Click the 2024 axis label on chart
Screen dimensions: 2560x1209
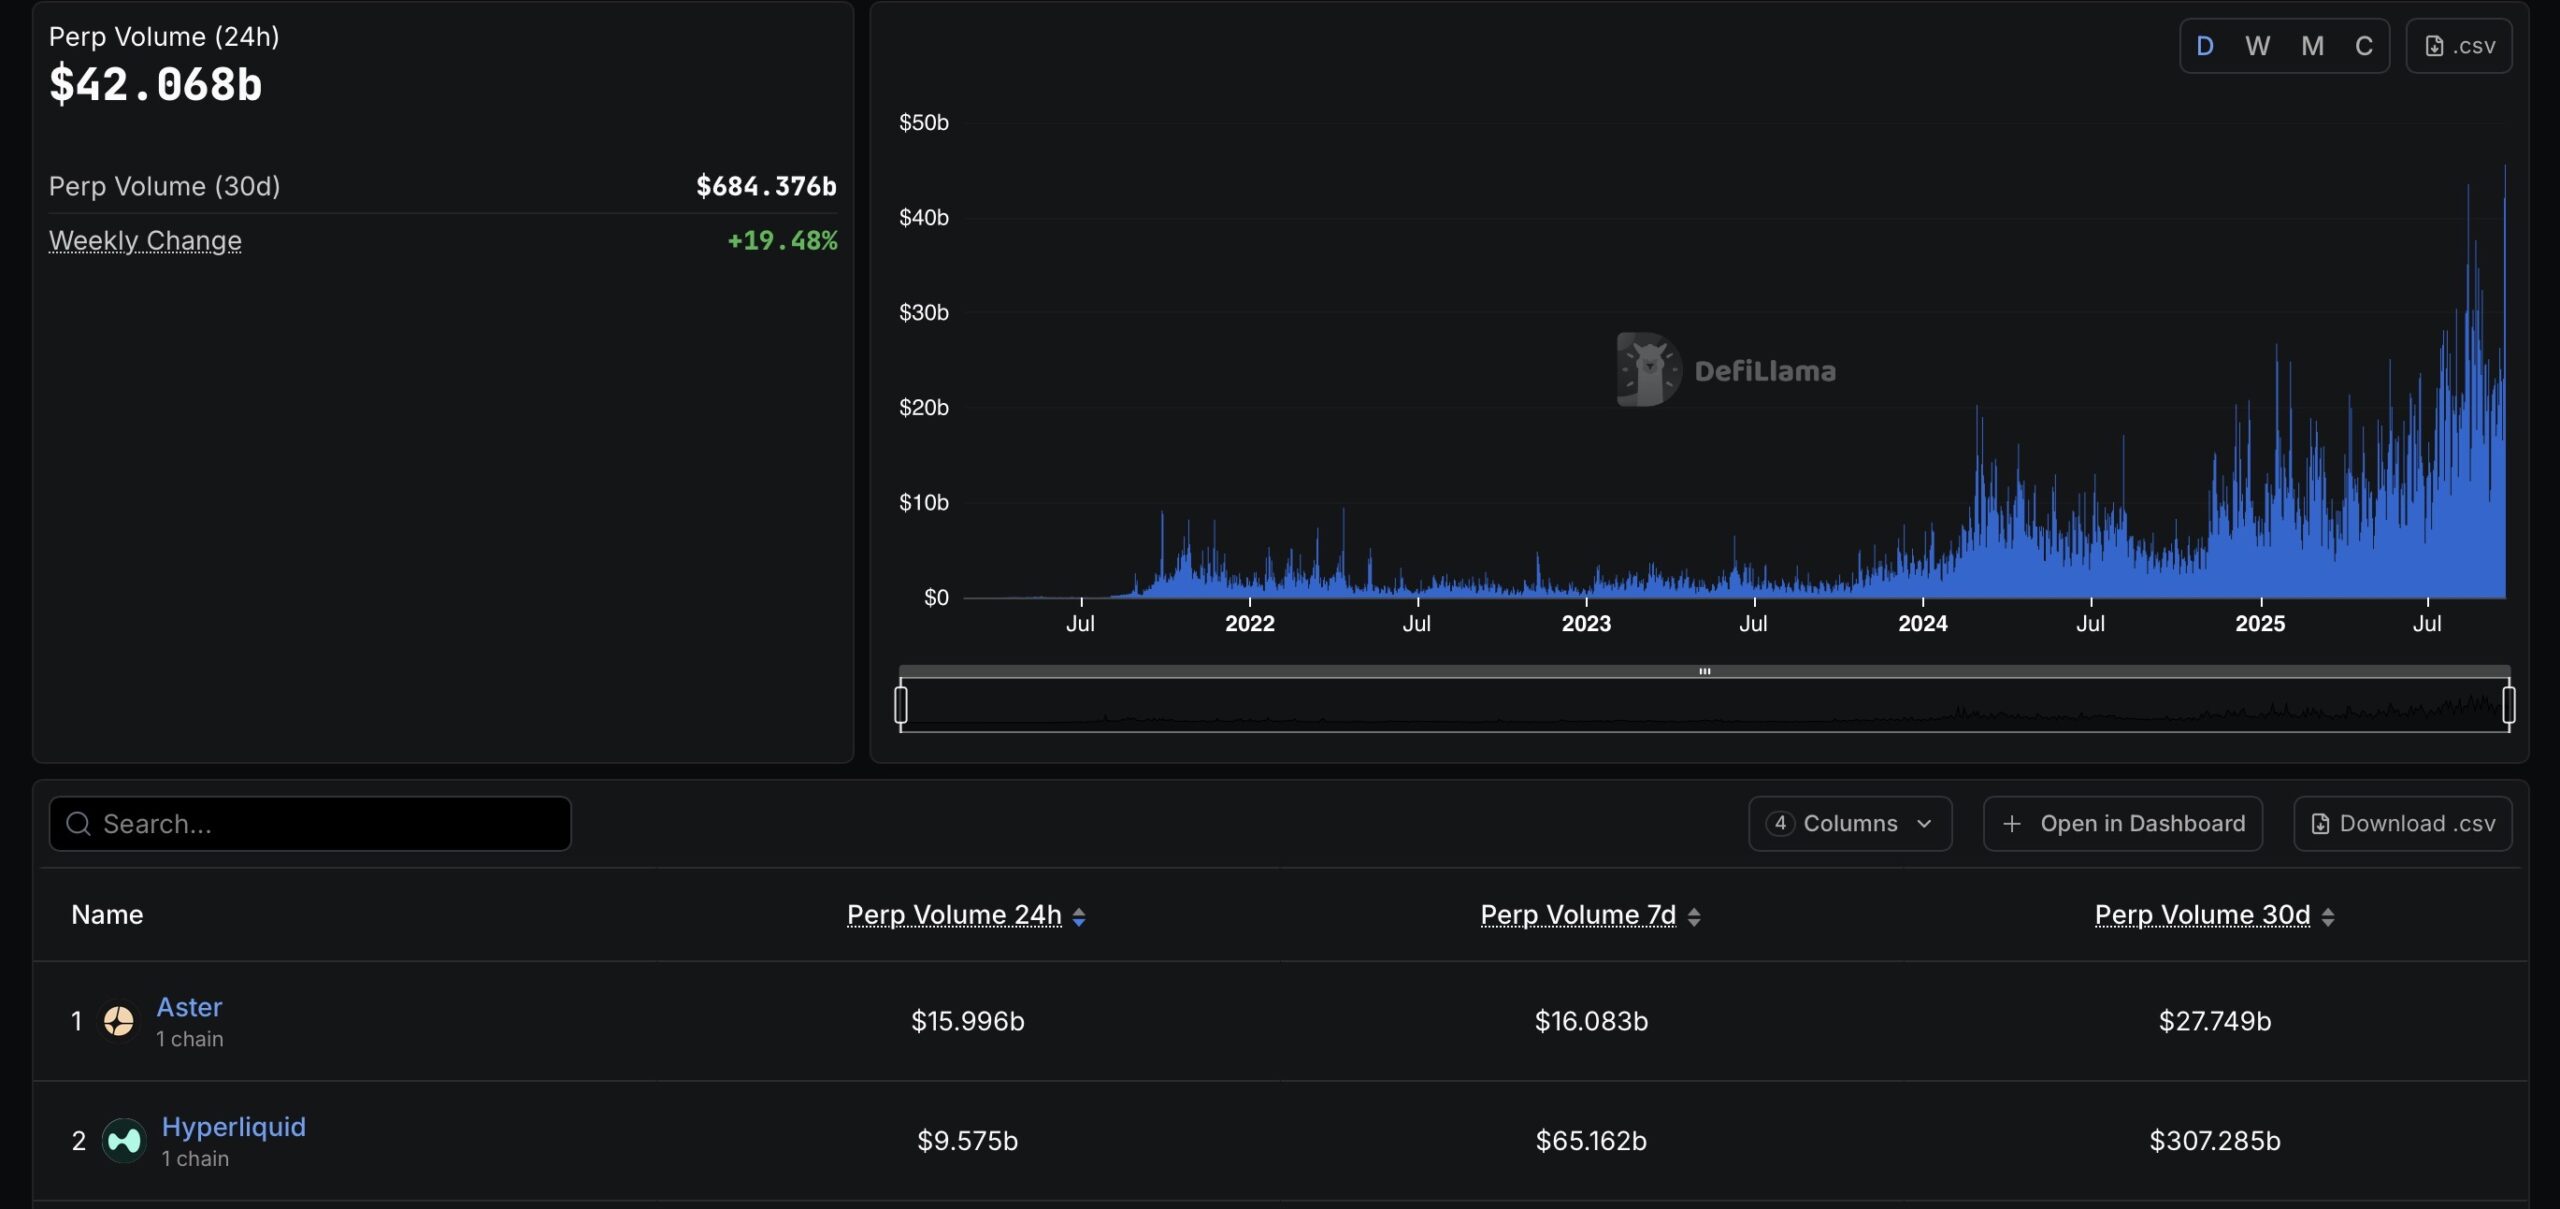(1922, 623)
